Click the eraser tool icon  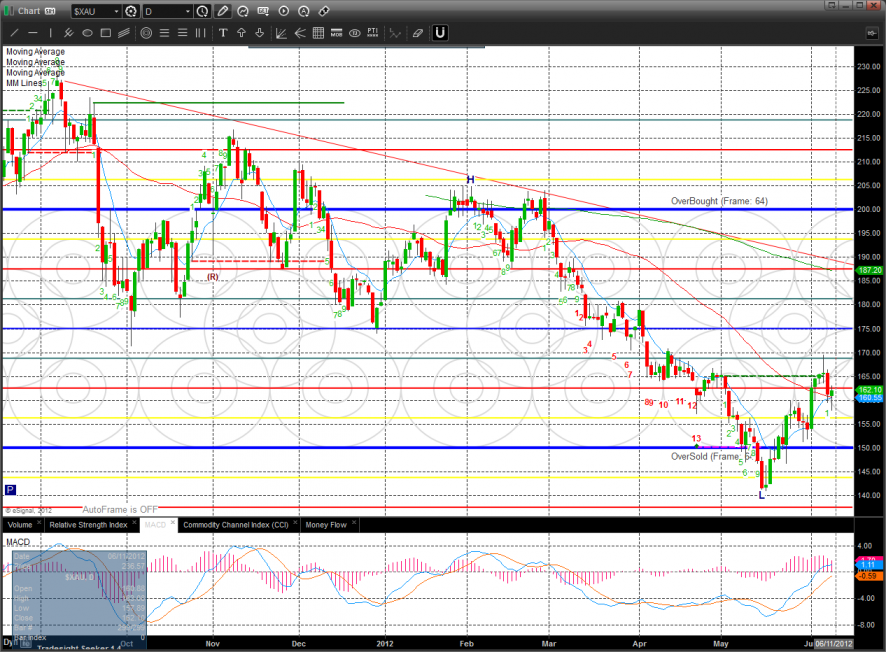coord(417,33)
